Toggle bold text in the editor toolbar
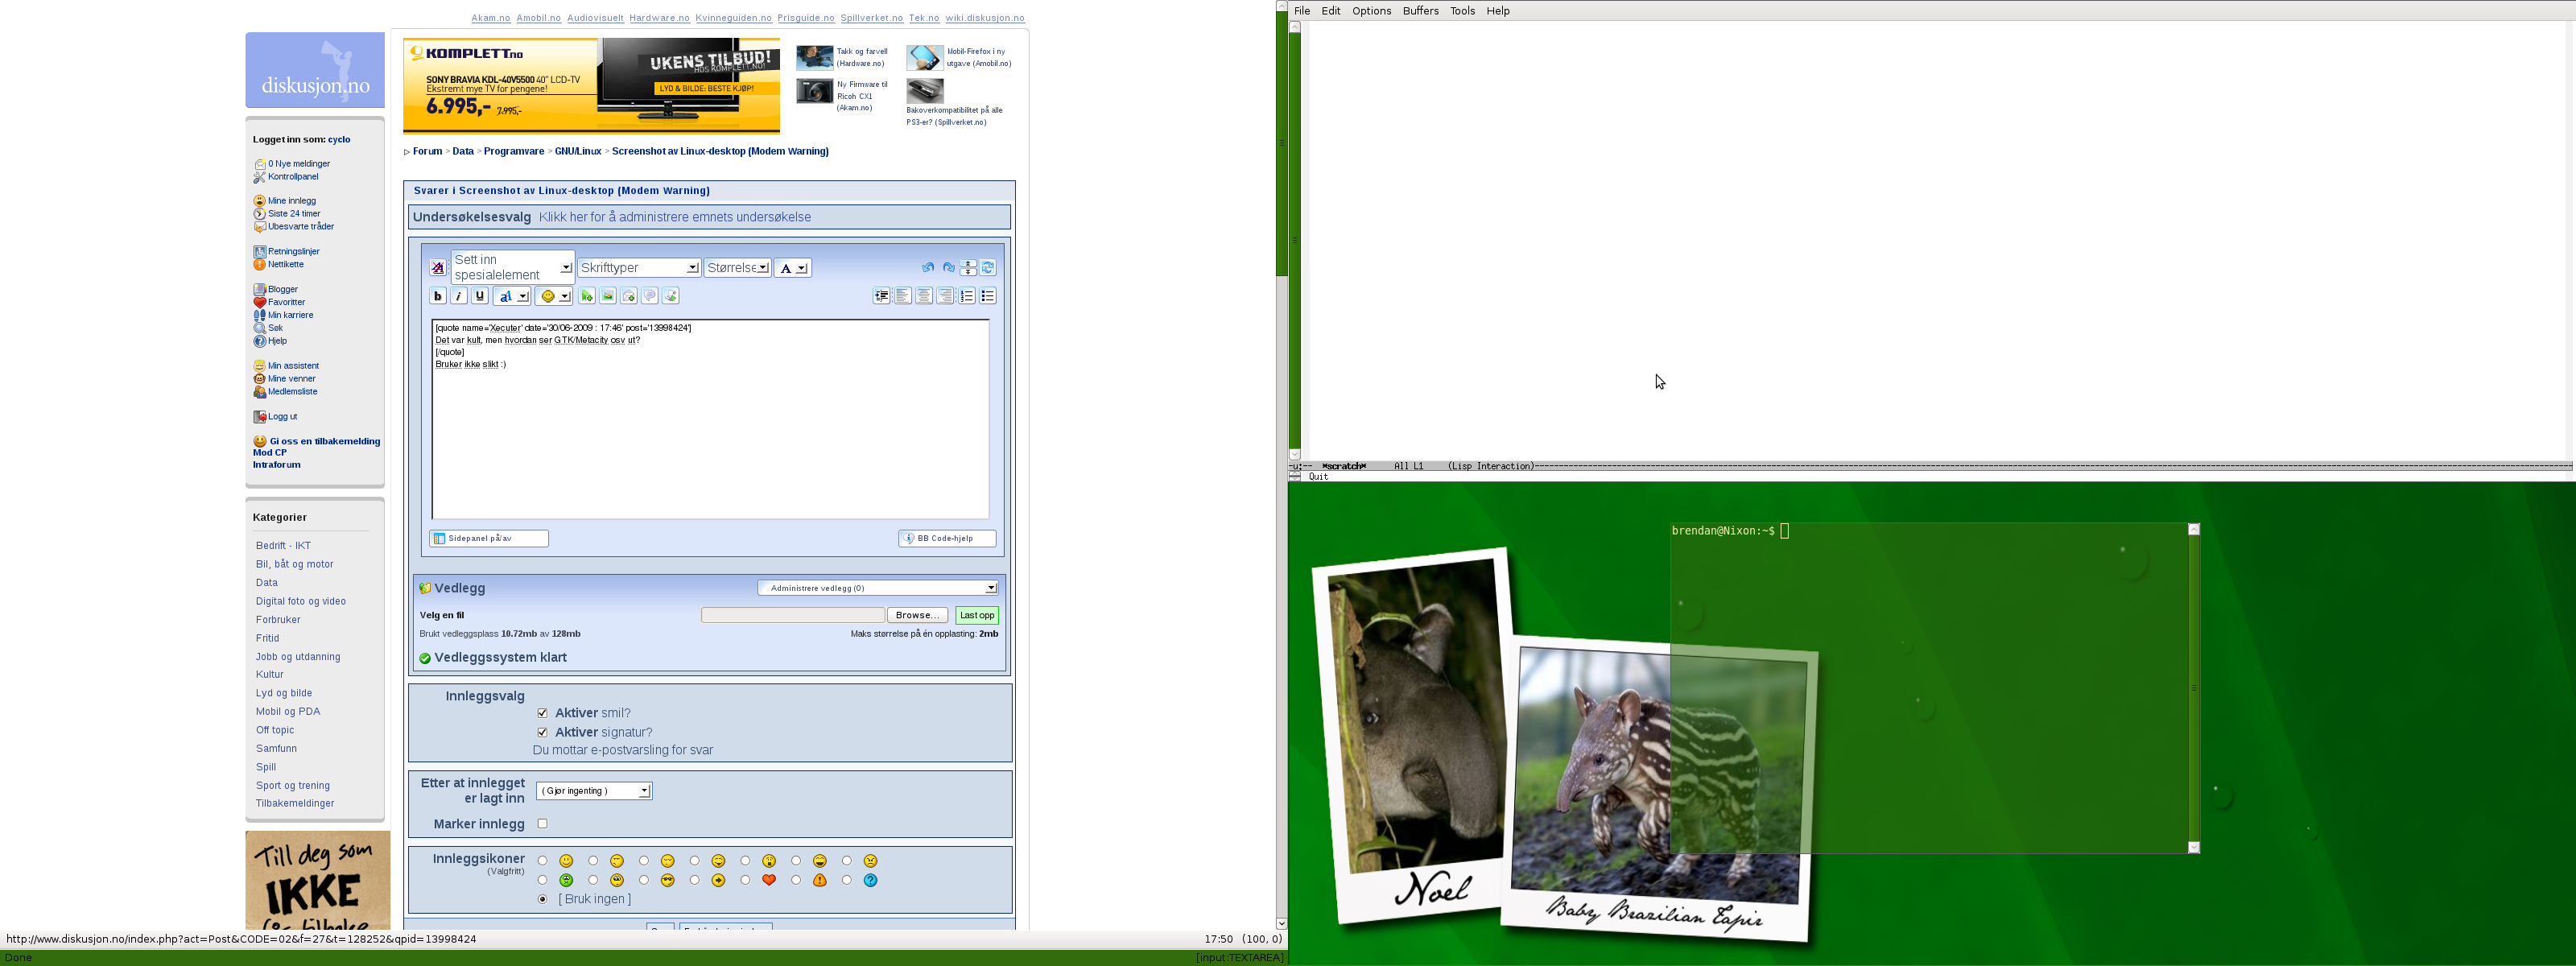 tap(437, 296)
